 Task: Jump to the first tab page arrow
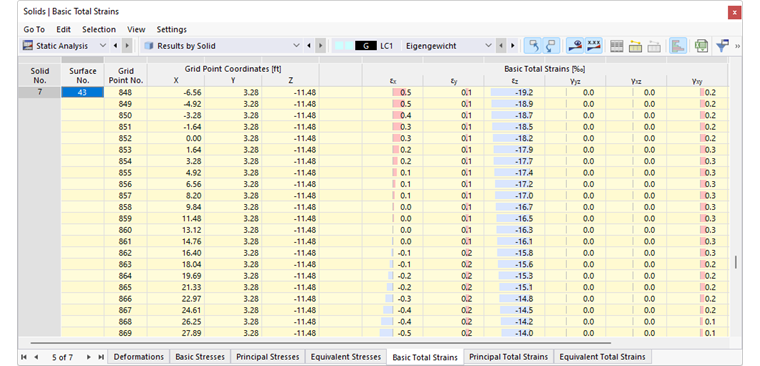click(x=25, y=357)
